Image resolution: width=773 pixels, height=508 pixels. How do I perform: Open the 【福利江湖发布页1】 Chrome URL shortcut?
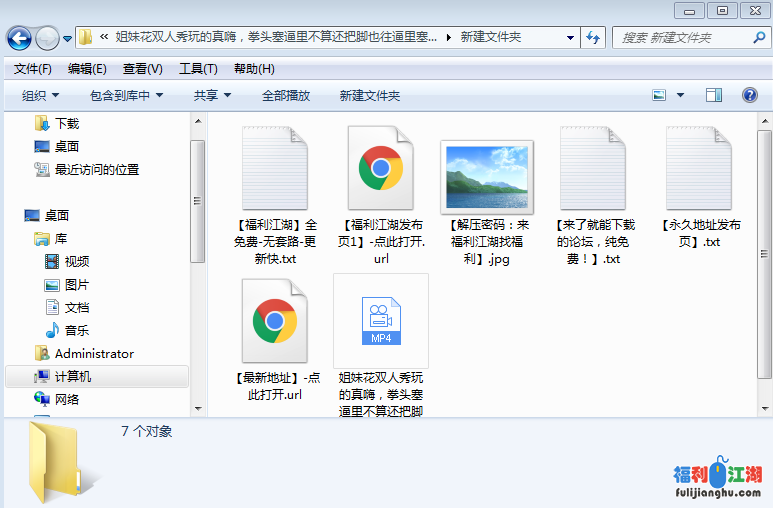pyautogui.click(x=381, y=168)
